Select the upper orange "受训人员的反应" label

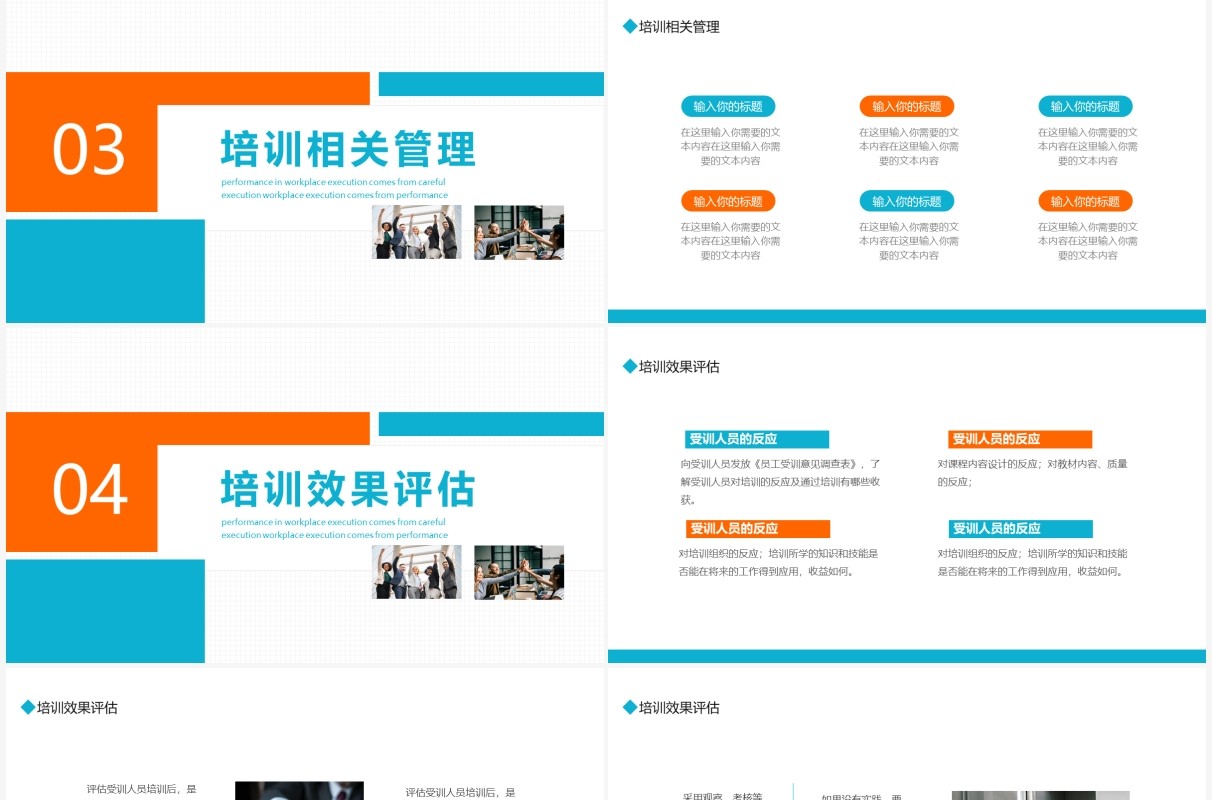point(1020,439)
